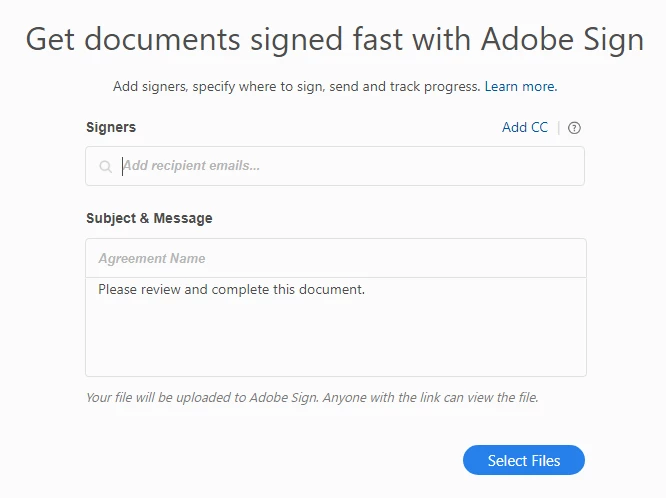Click the default message text line
The image size is (666, 498).
point(232,290)
